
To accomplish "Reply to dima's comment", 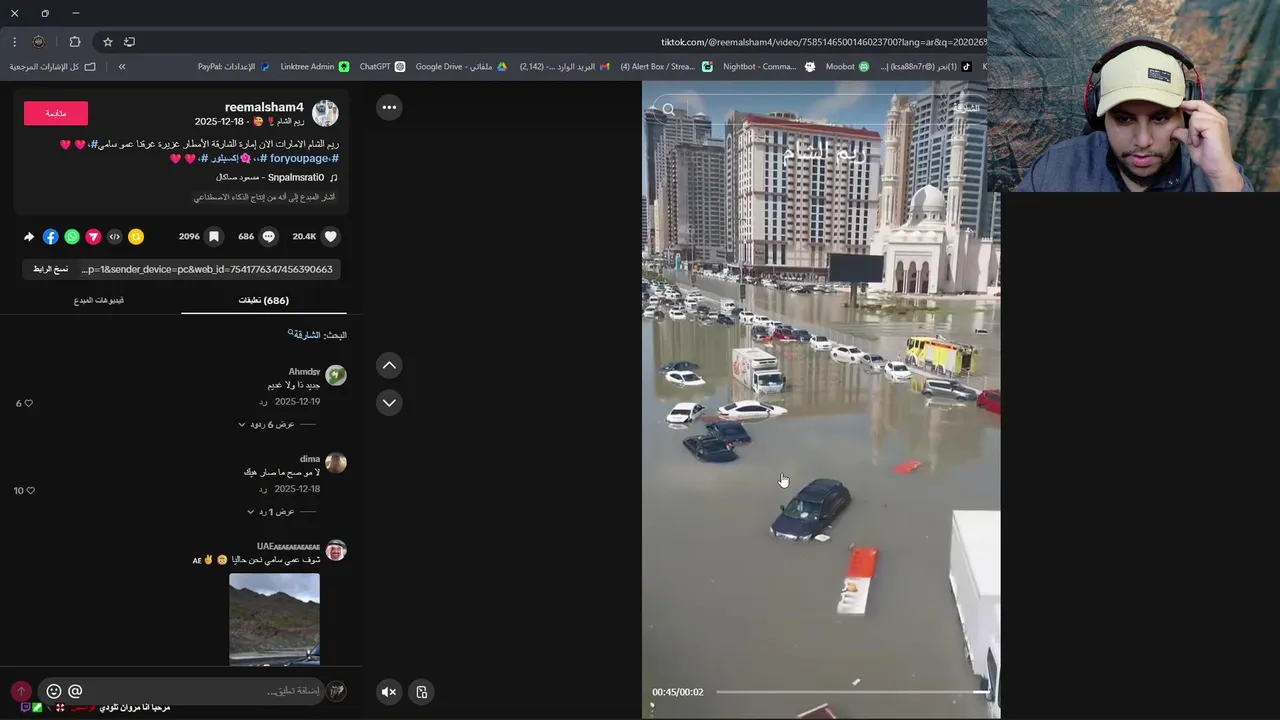I will click(x=263, y=489).
